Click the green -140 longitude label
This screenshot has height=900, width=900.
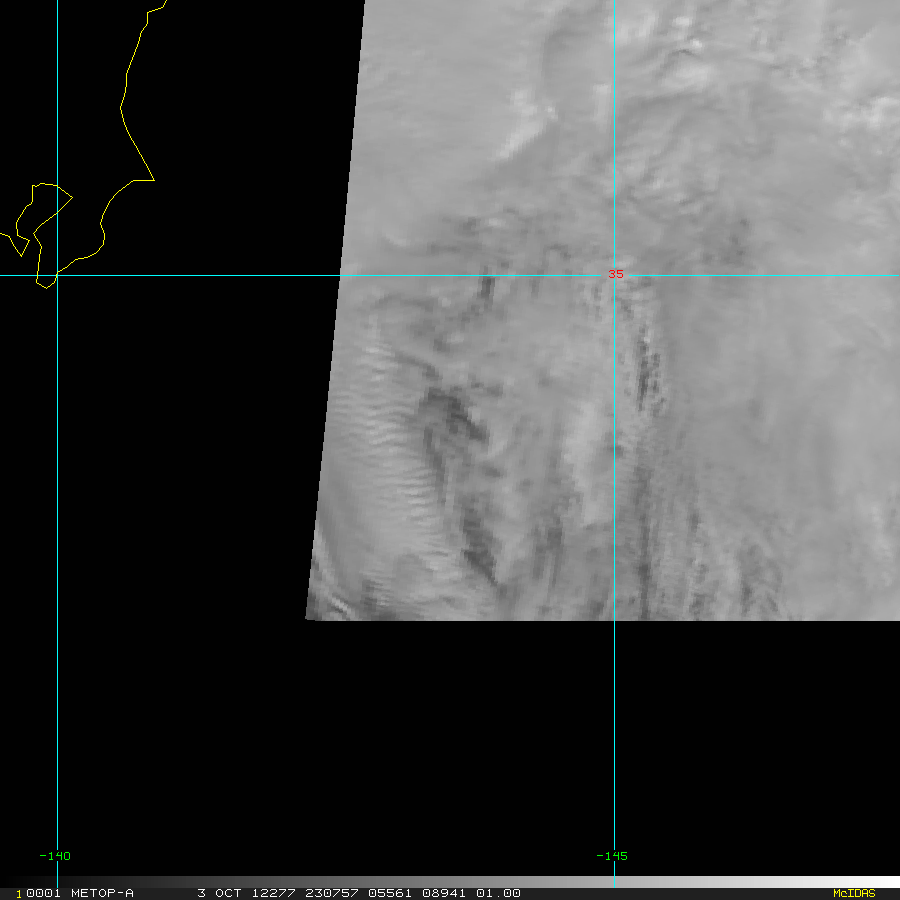coord(54,856)
